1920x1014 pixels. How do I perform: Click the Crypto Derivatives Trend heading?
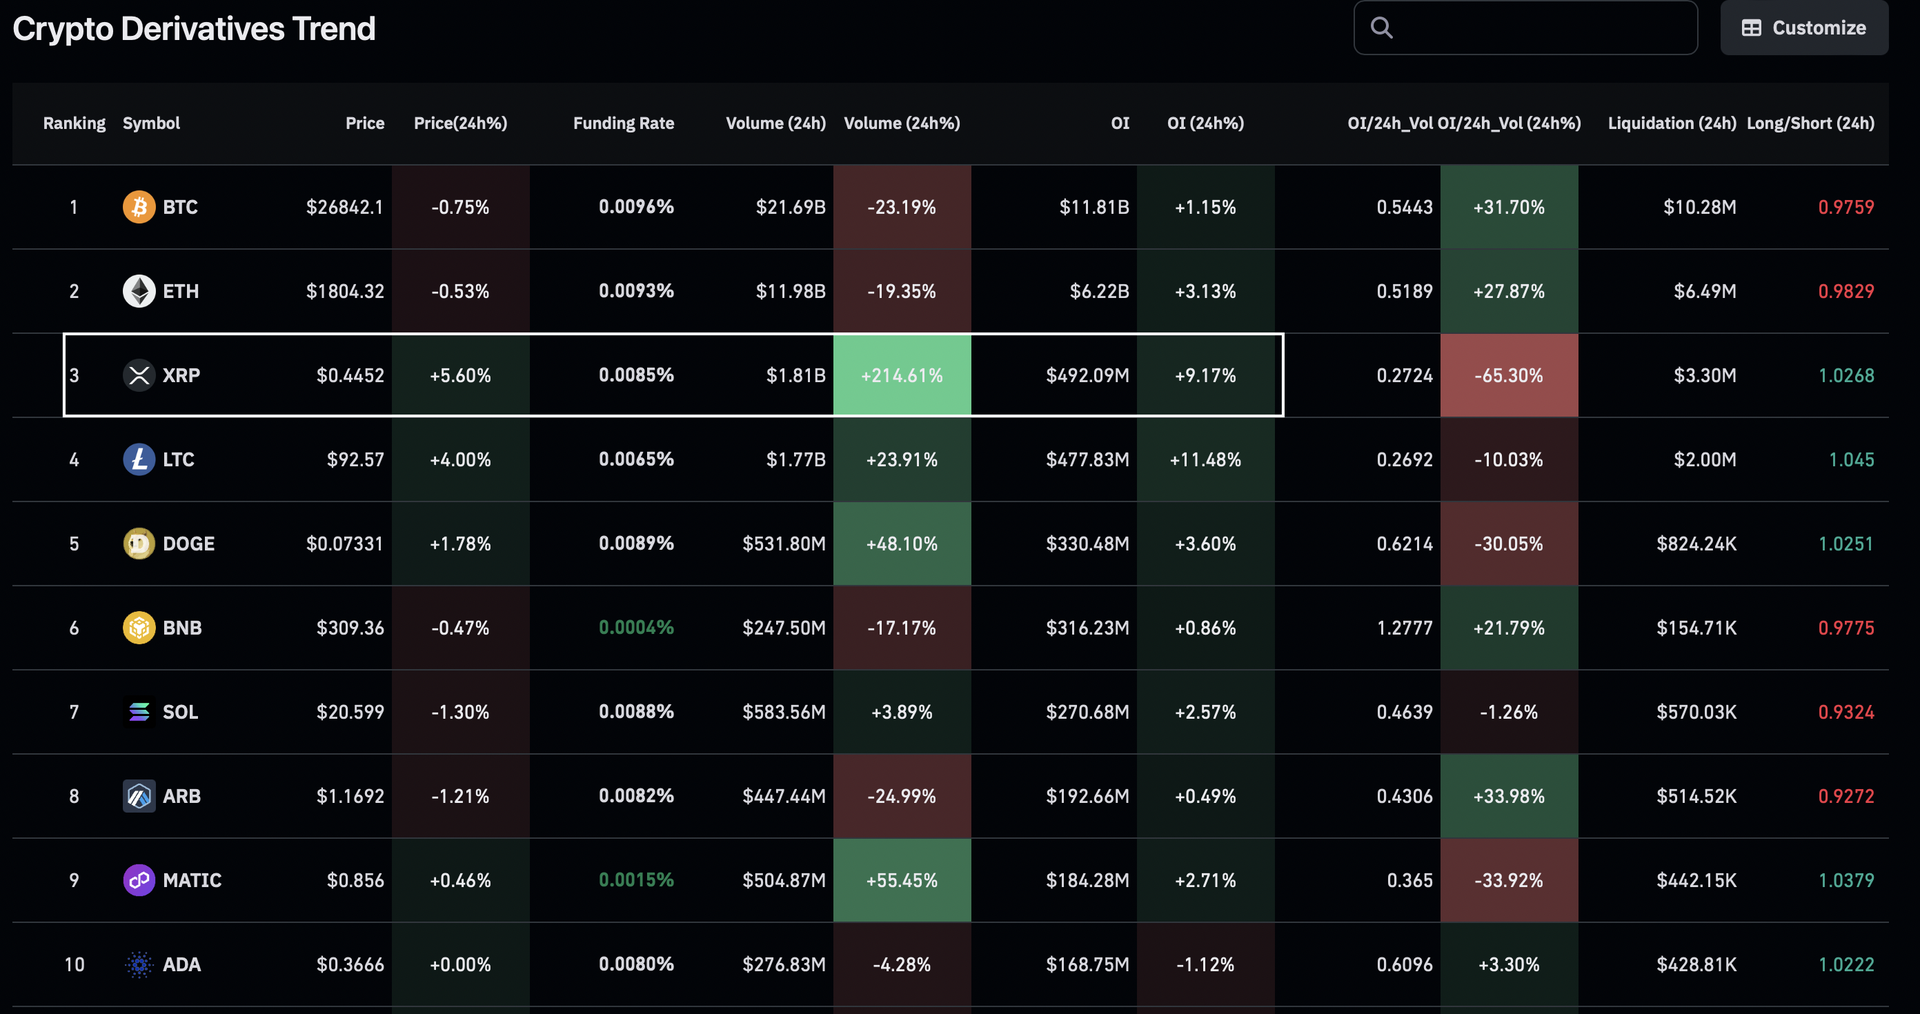click(194, 29)
